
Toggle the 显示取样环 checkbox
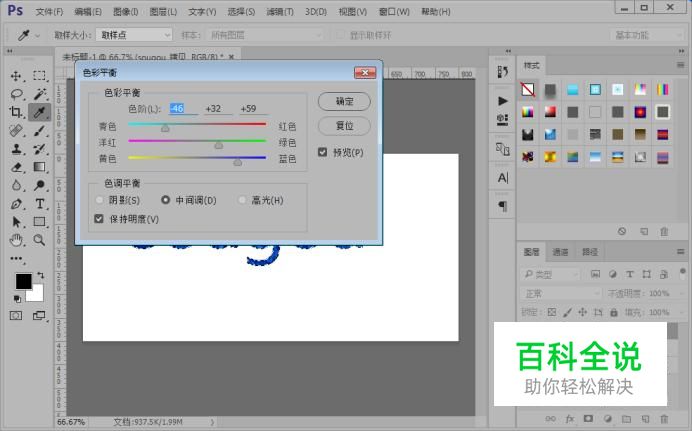pyautogui.click(x=340, y=35)
